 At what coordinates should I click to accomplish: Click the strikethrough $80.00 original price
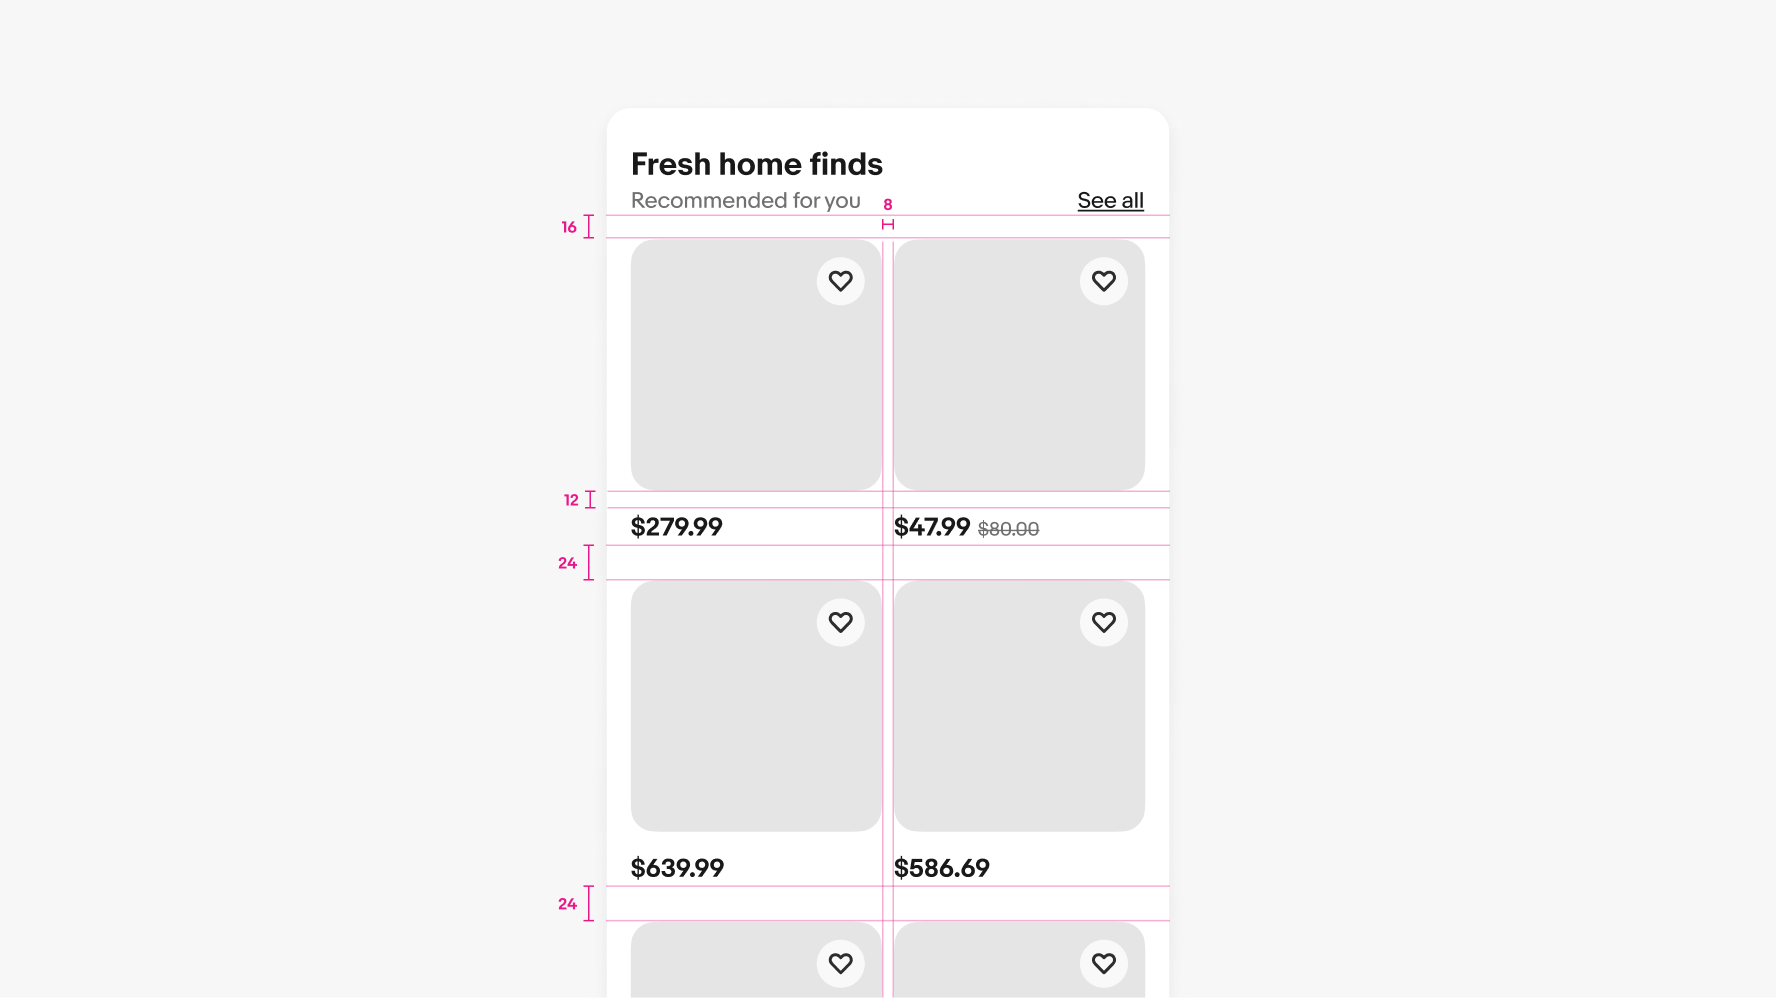click(1008, 529)
